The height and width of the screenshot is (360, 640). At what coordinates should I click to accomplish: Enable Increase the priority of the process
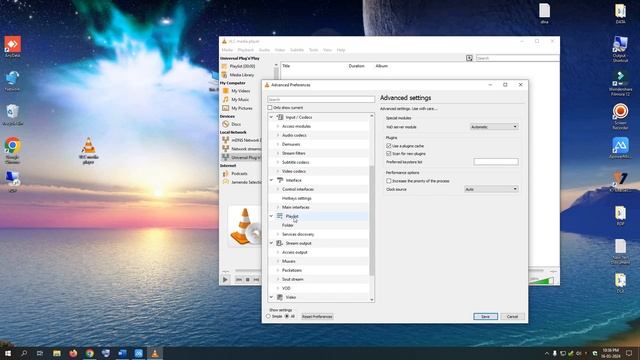pyautogui.click(x=389, y=181)
